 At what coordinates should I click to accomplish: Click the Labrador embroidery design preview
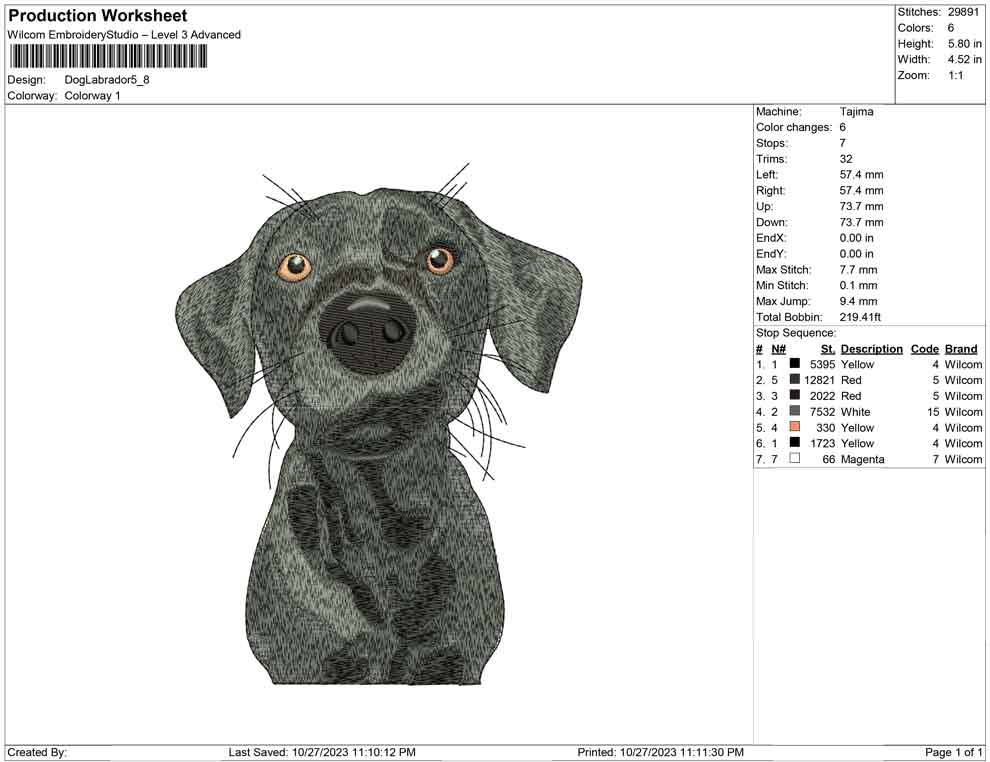[379, 424]
